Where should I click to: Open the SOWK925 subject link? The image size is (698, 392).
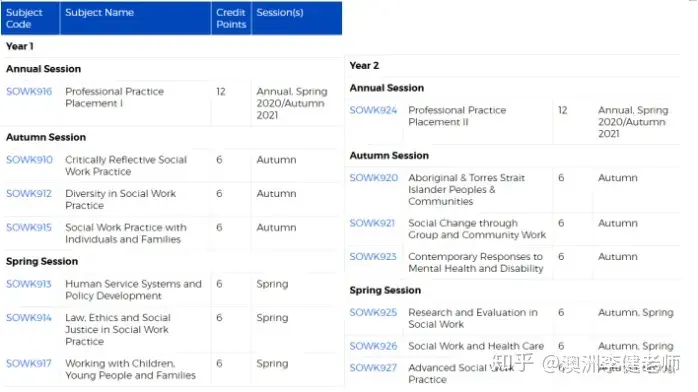pyautogui.click(x=373, y=312)
